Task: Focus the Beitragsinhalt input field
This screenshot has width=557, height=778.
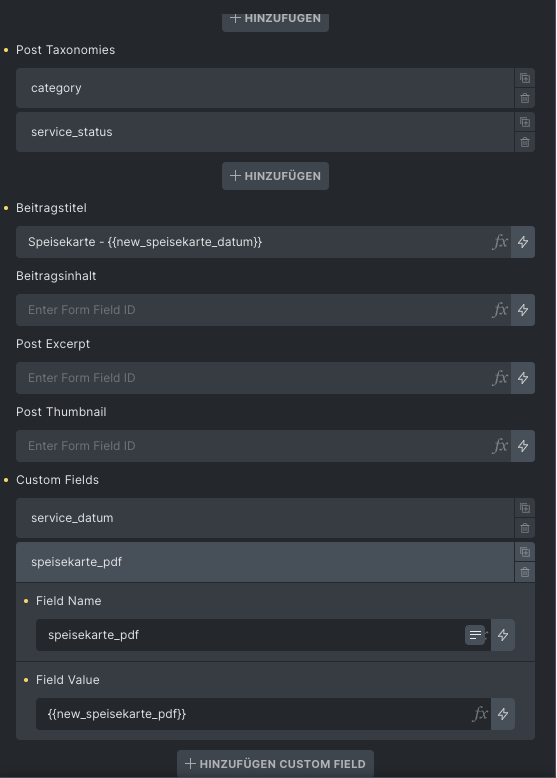Action: (253, 310)
